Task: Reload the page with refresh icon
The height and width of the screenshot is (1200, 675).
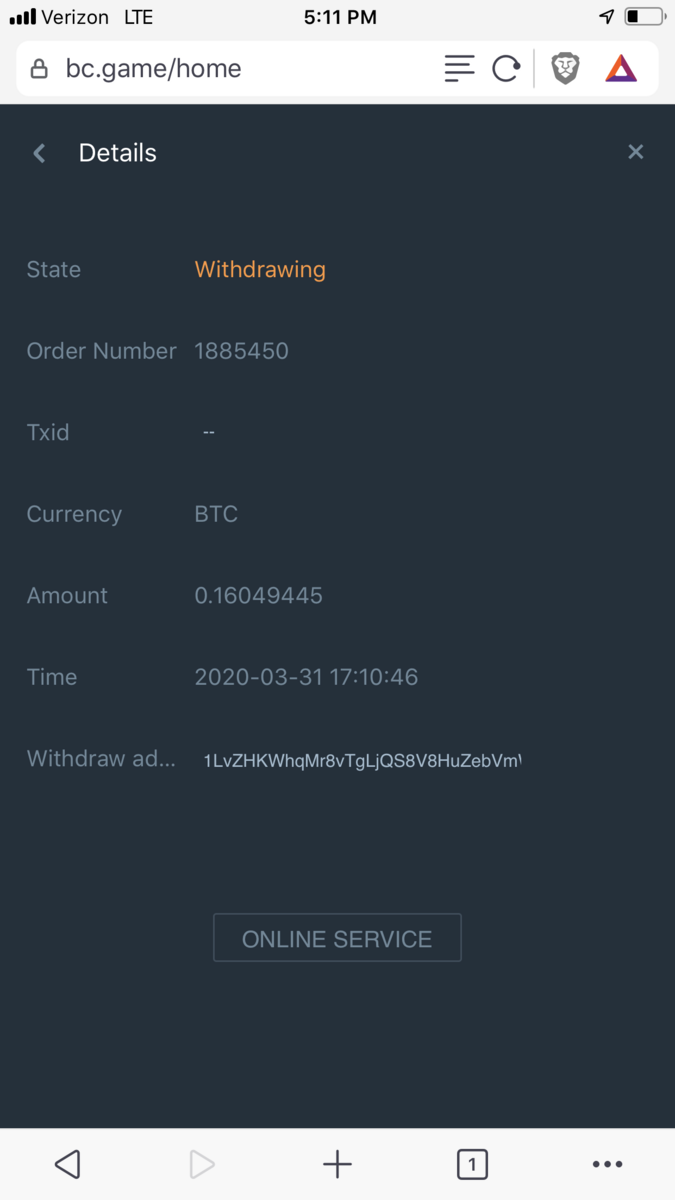Action: coord(506,69)
